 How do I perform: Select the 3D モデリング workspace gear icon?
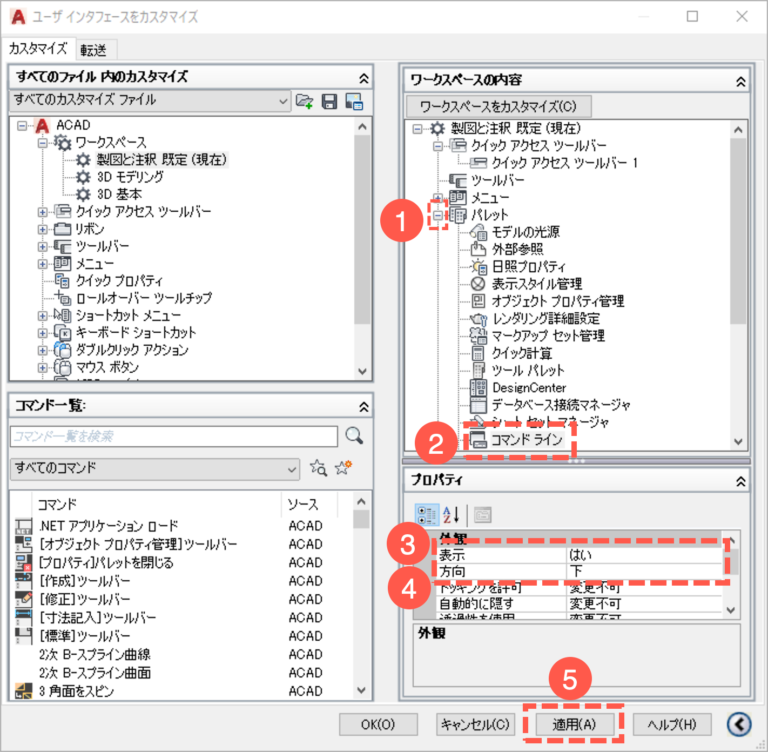click(x=83, y=177)
